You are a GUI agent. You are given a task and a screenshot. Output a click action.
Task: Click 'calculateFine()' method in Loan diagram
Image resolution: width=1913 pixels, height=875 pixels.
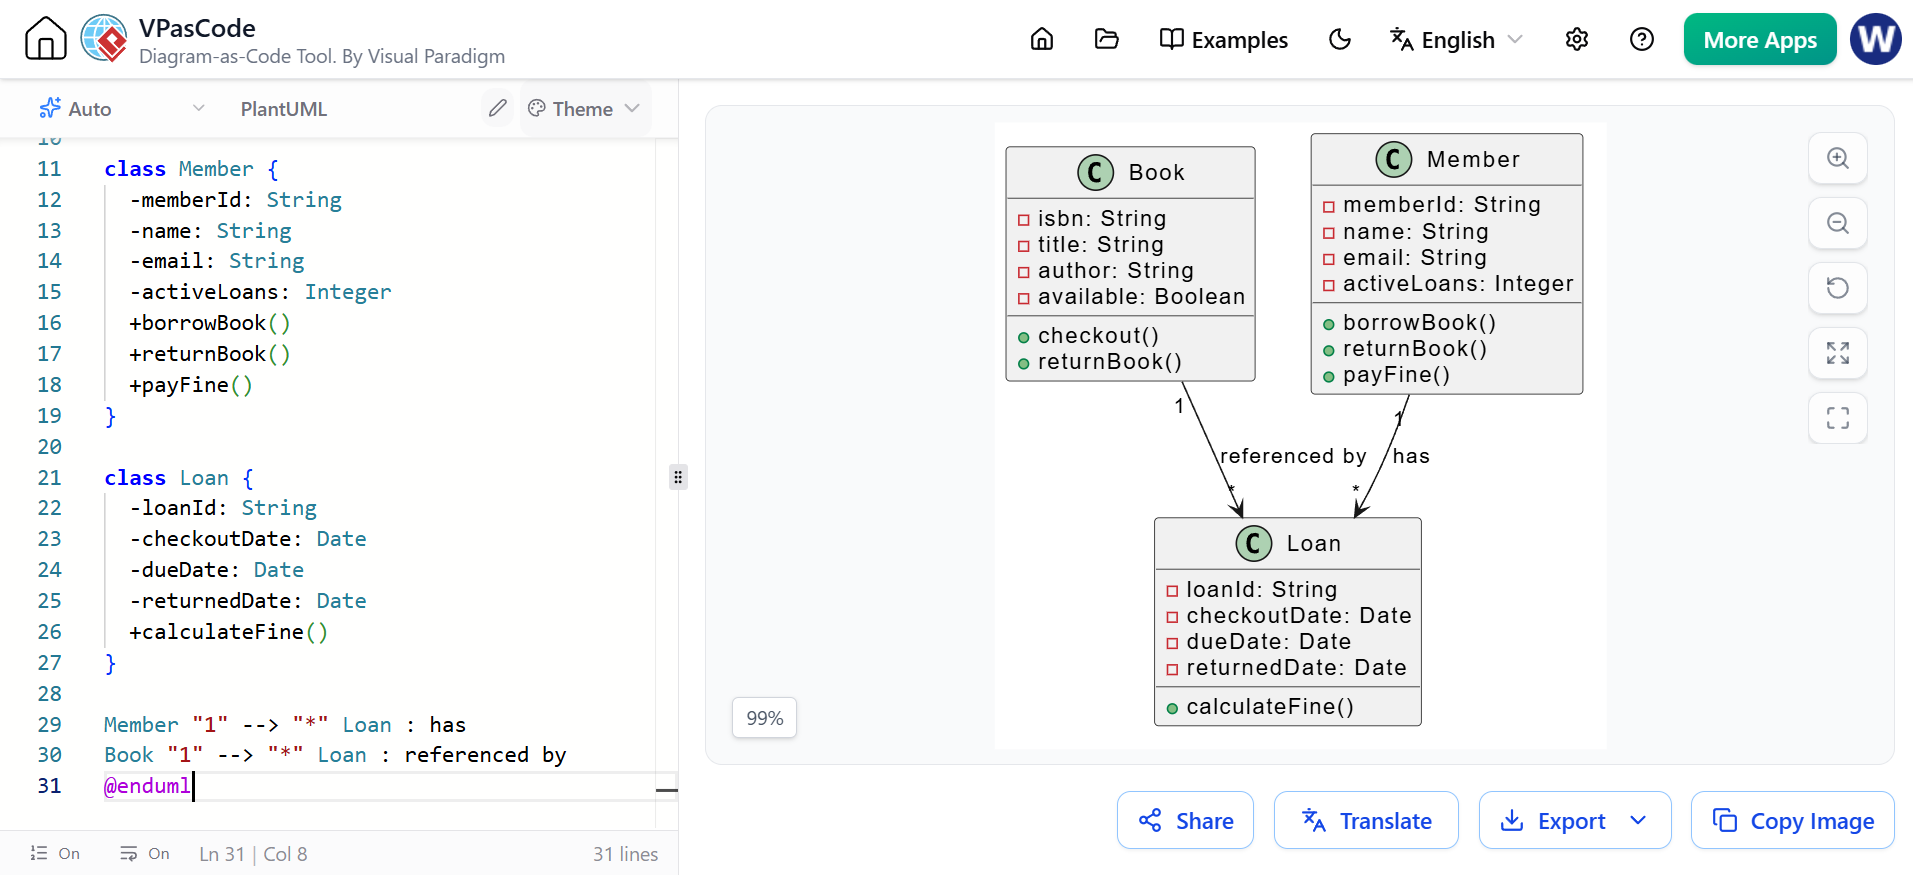coord(1270,707)
